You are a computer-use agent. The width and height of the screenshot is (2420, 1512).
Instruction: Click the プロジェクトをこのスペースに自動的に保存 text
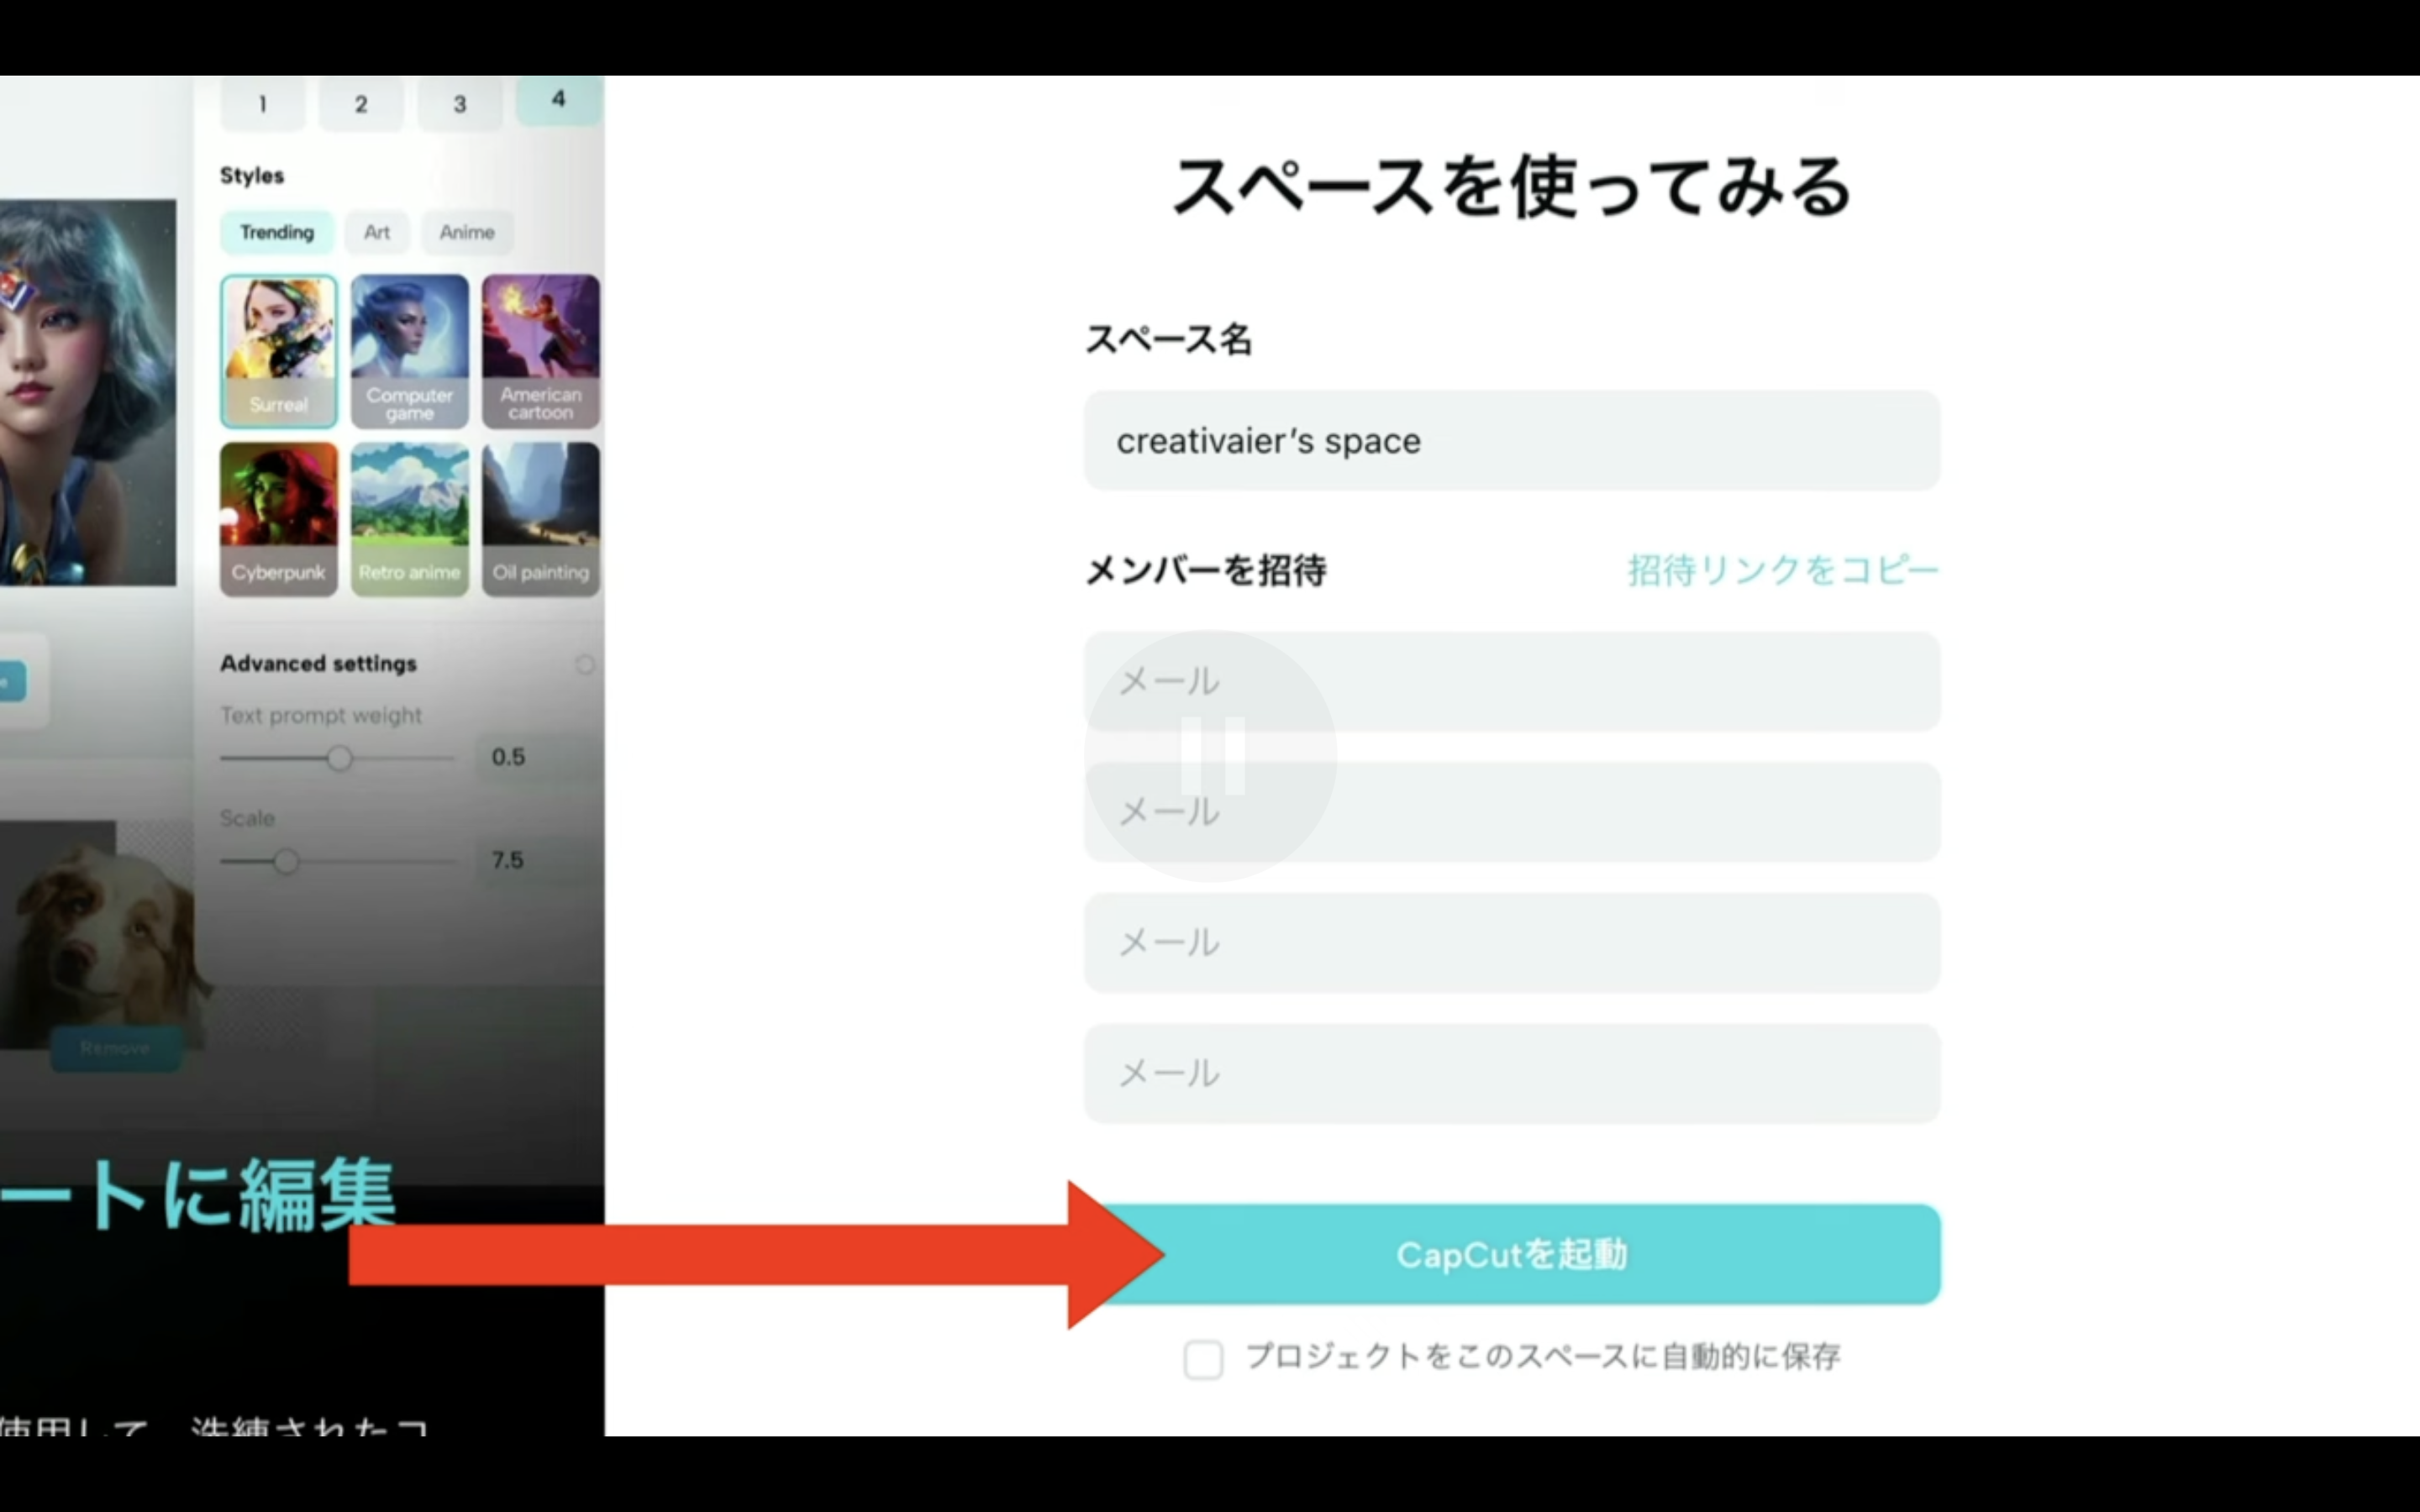coord(1543,1357)
